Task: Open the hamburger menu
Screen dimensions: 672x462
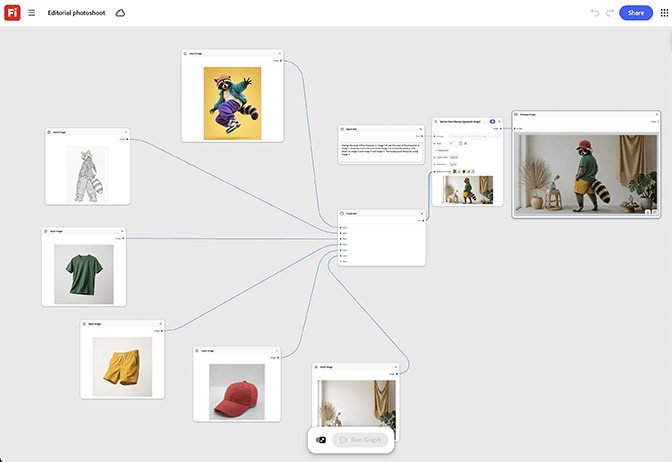Action: 32,13
